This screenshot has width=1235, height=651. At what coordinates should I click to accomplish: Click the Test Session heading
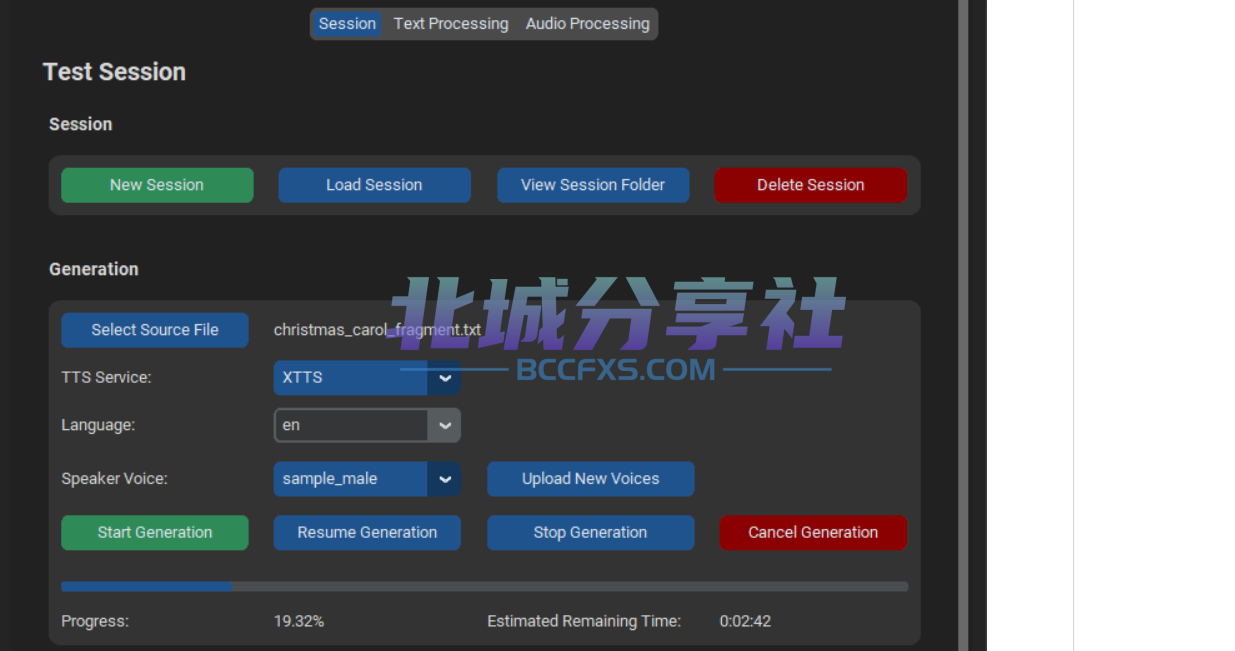coord(114,72)
